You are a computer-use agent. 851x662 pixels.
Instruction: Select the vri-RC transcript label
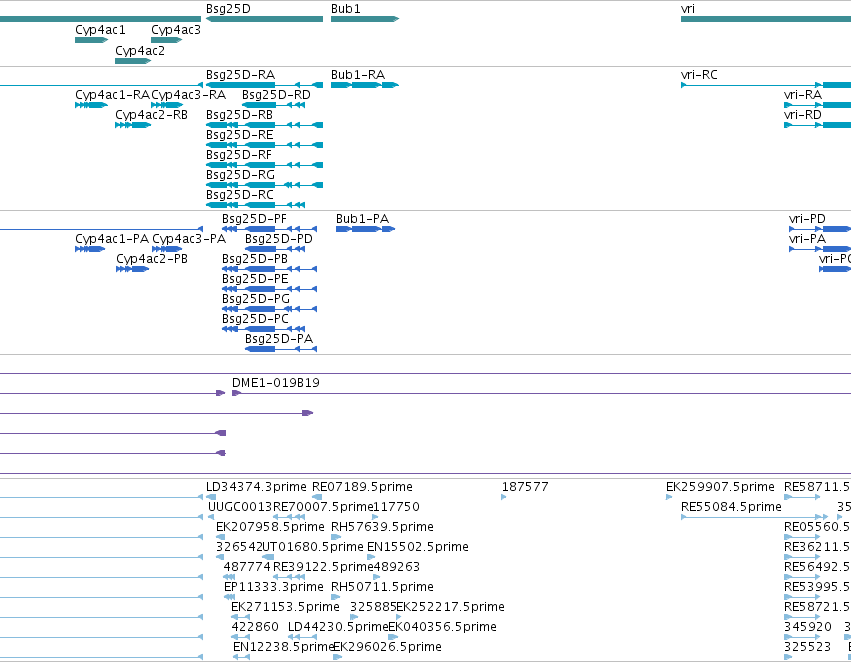pyautogui.click(x=699, y=75)
